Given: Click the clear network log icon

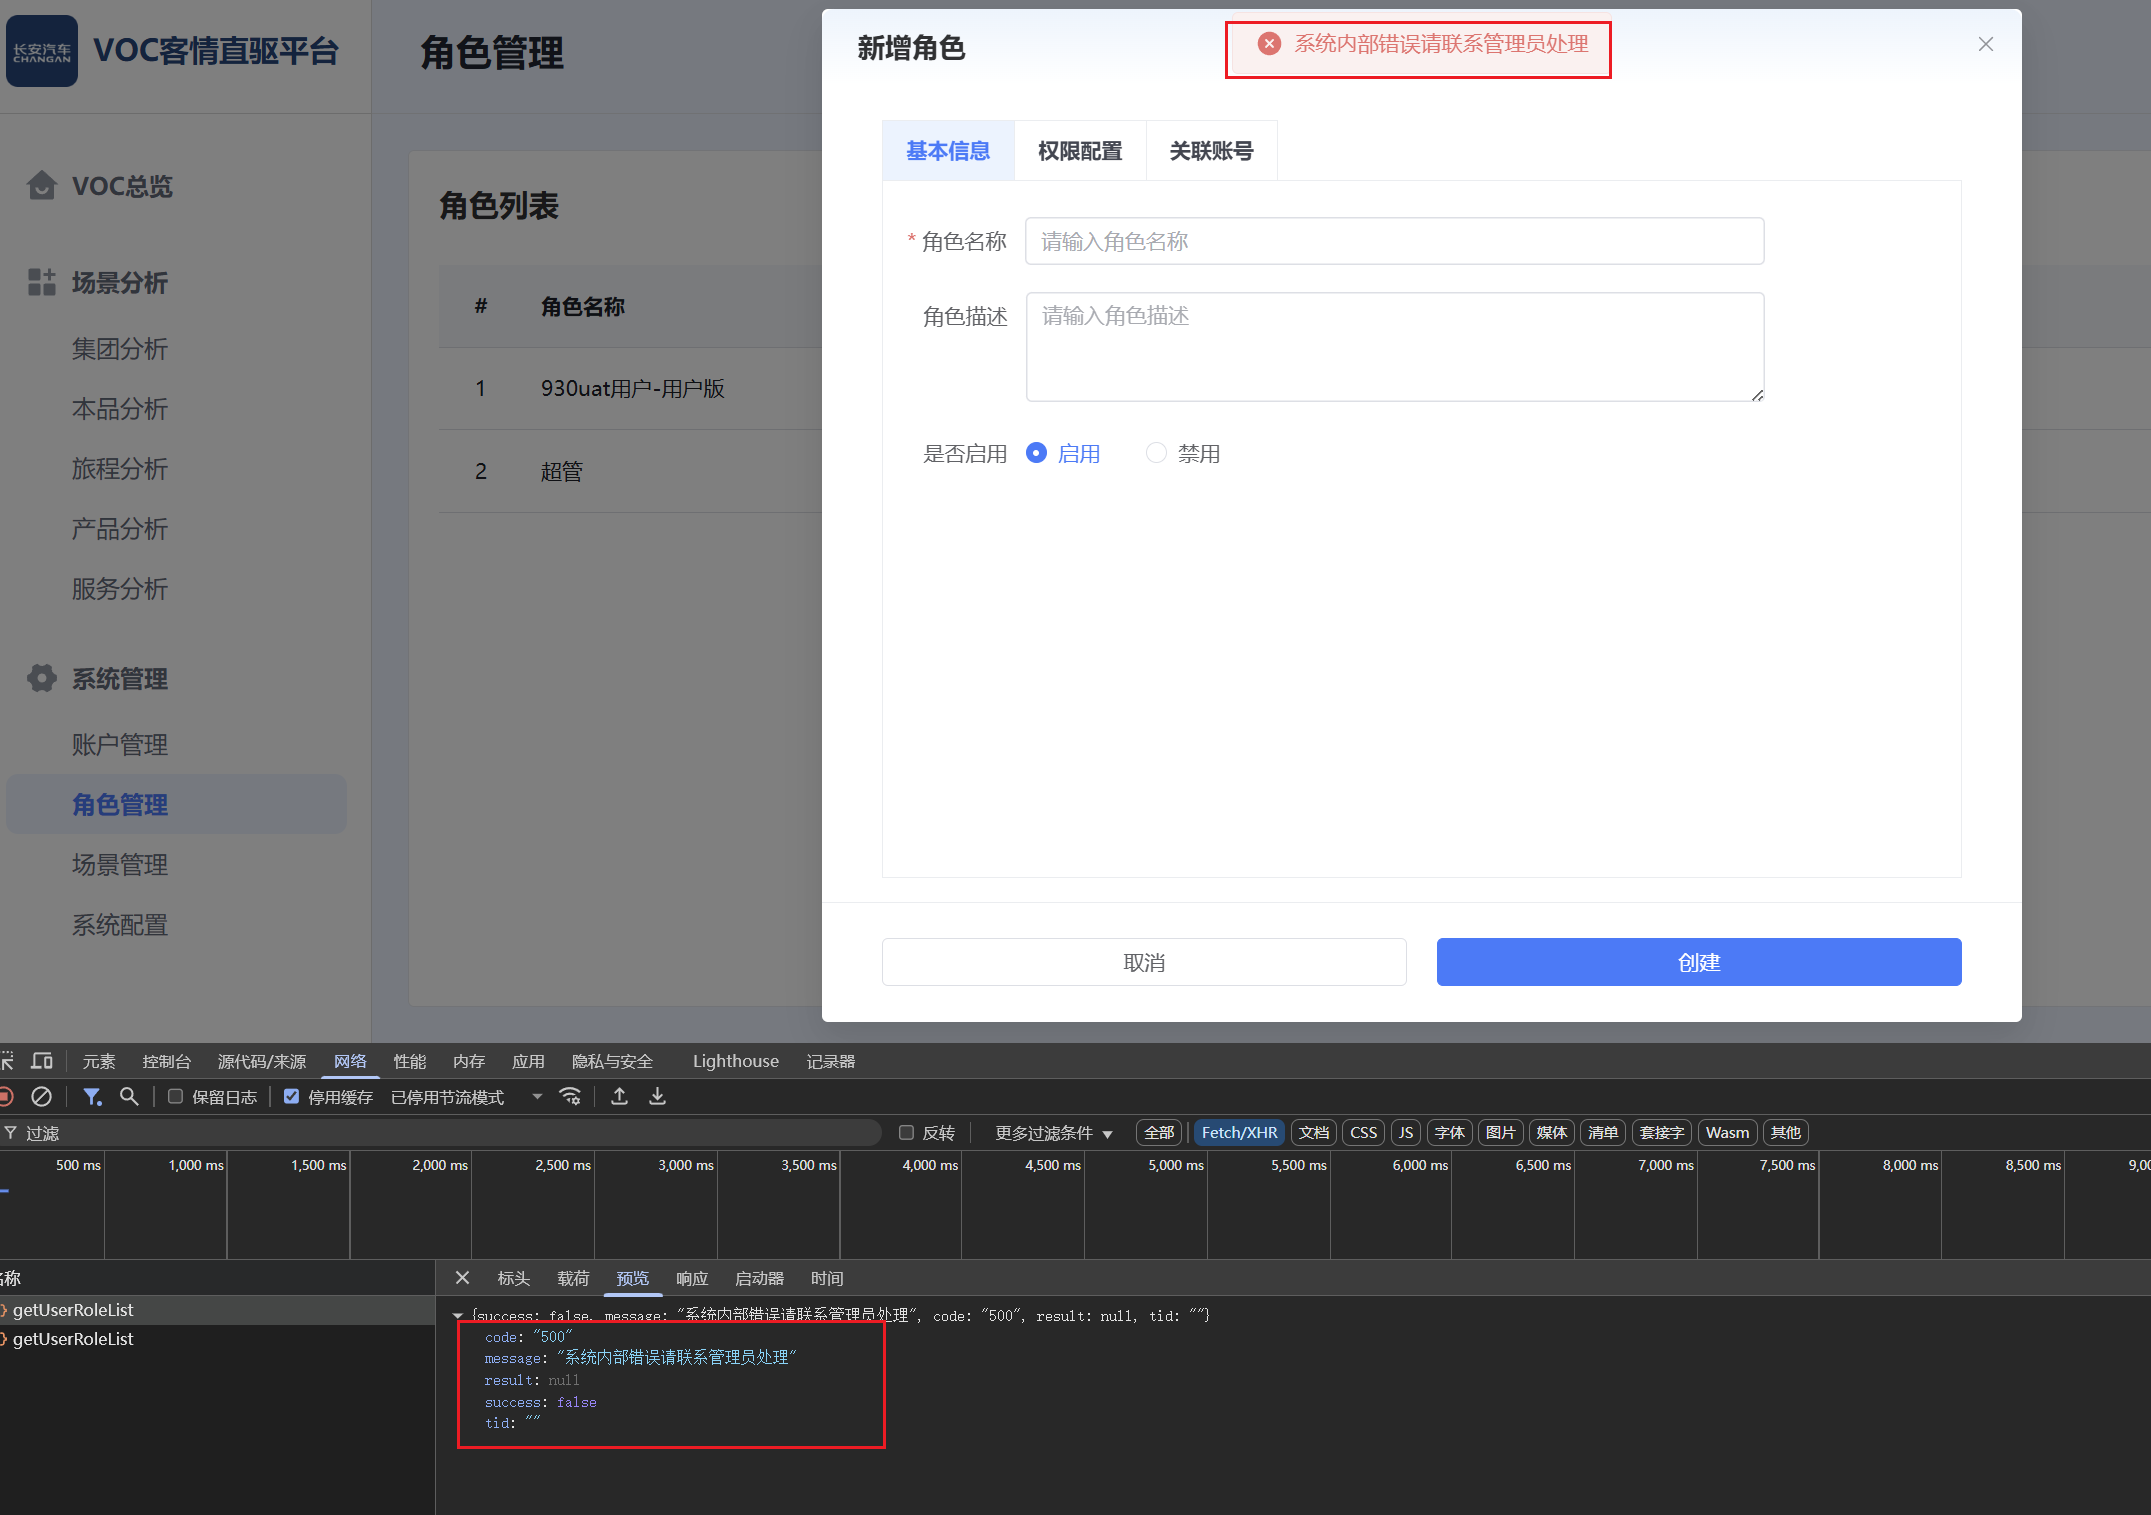Looking at the screenshot, I should point(41,1097).
